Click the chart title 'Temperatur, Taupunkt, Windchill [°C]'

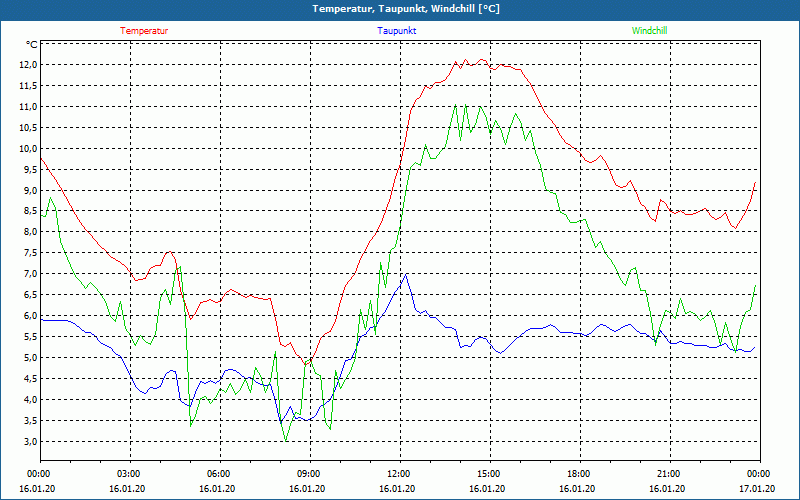406,9
